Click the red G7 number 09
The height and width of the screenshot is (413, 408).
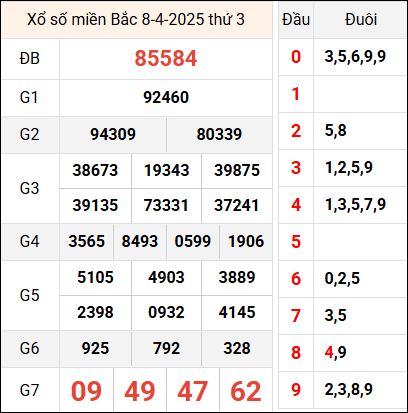point(86,391)
